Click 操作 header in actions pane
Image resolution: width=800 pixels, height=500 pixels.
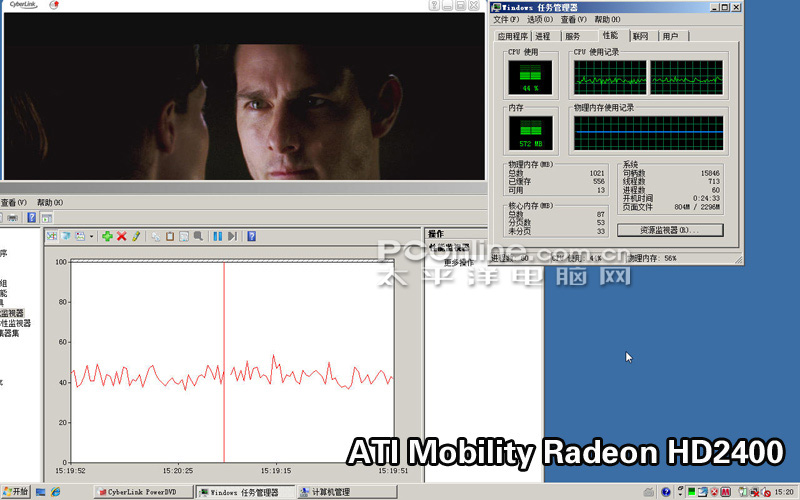[436, 234]
